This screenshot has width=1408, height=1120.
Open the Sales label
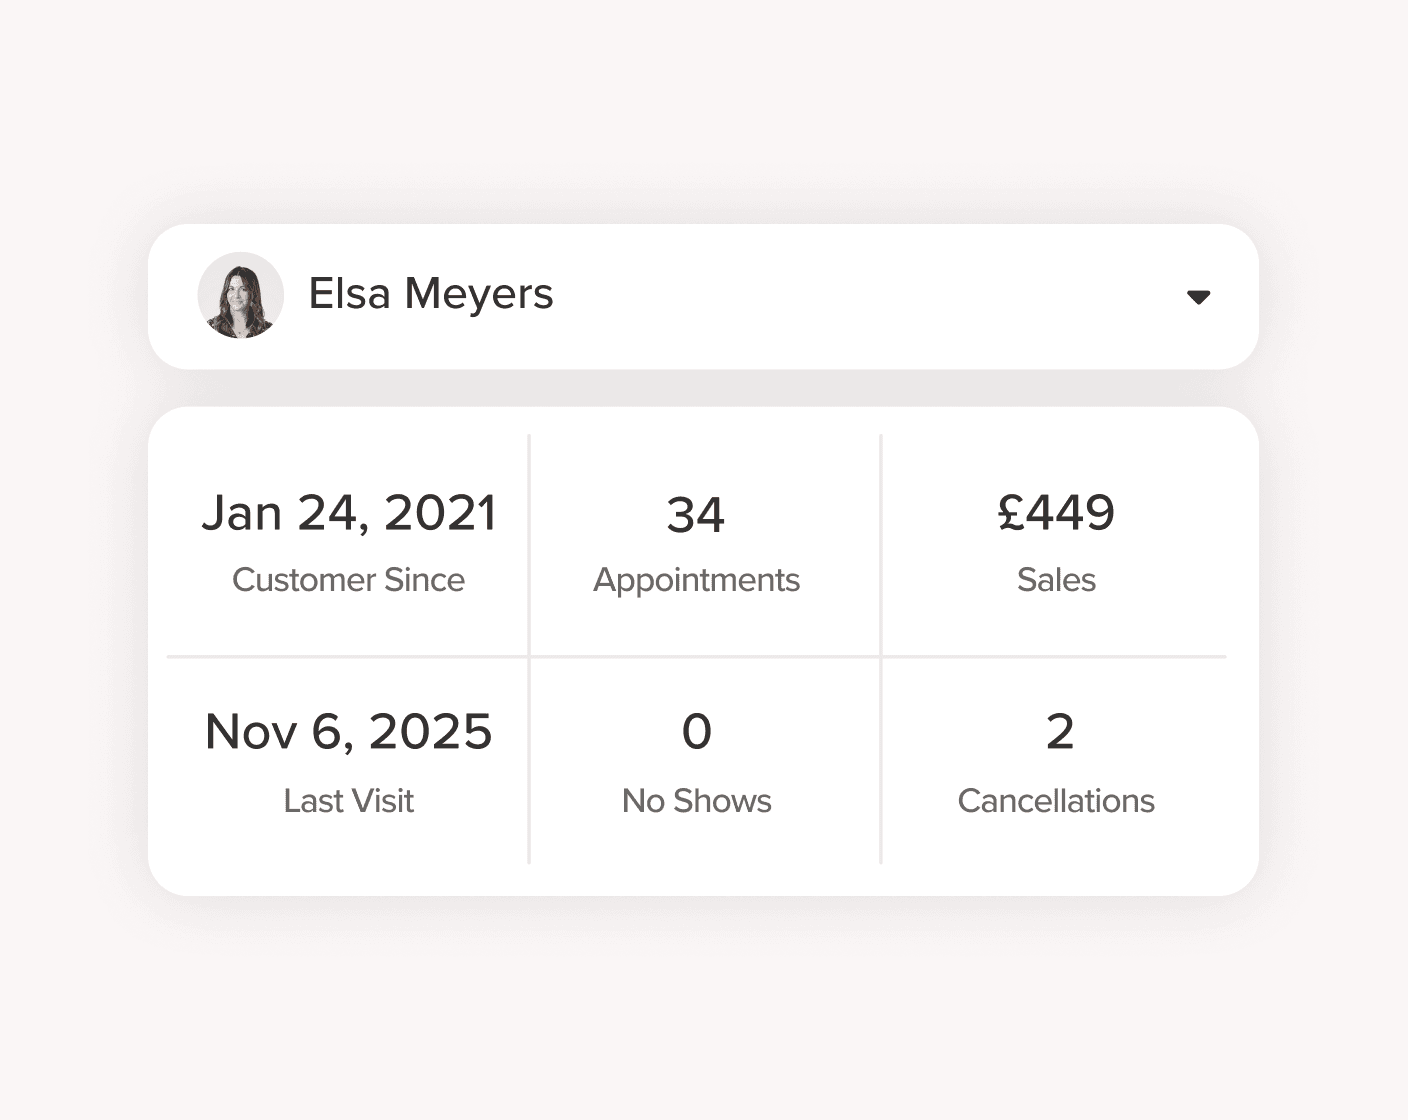pyautogui.click(x=1056, y=580)
